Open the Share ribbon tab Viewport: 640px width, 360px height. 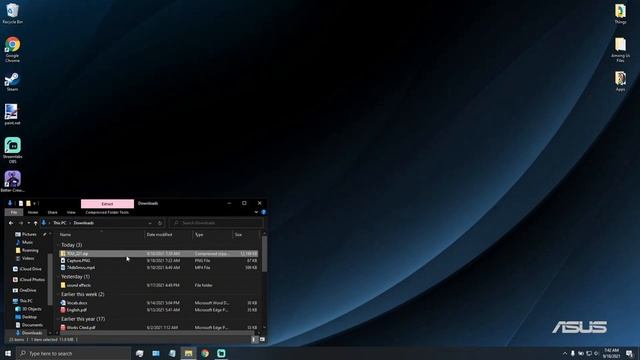pos(52,212)
